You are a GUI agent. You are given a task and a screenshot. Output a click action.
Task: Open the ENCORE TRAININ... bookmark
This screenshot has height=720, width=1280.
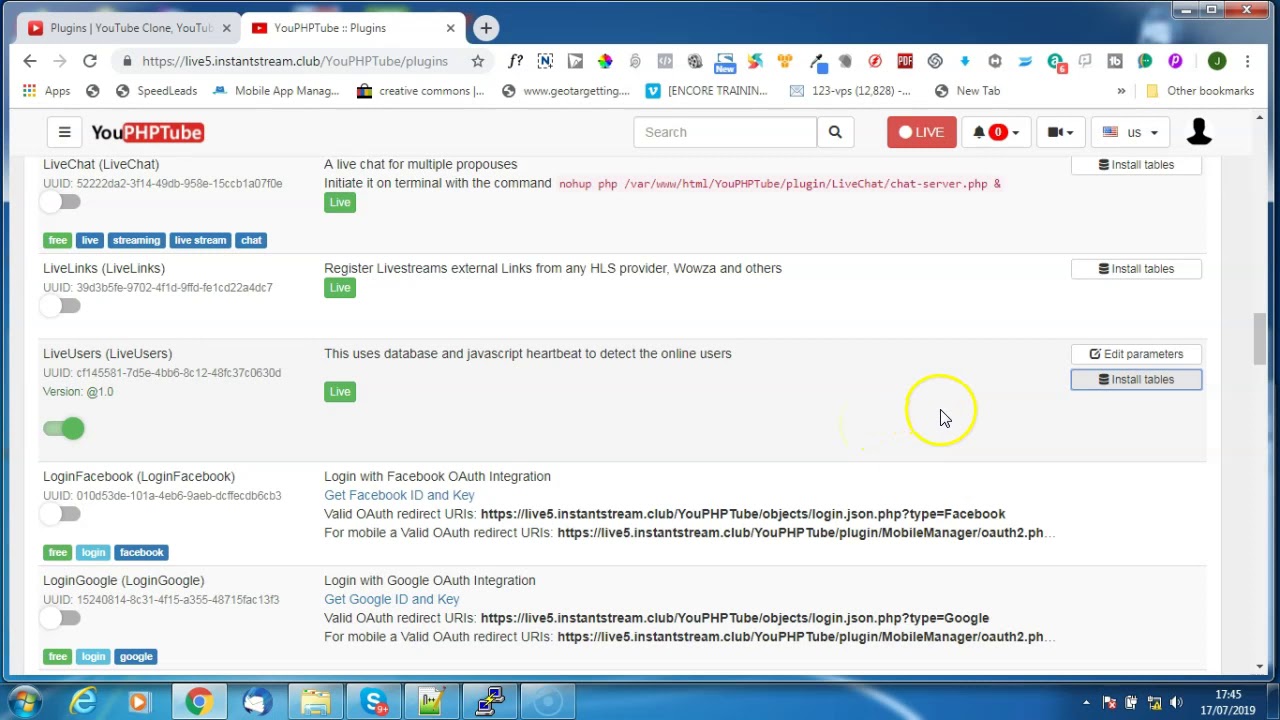coord(706,91)
